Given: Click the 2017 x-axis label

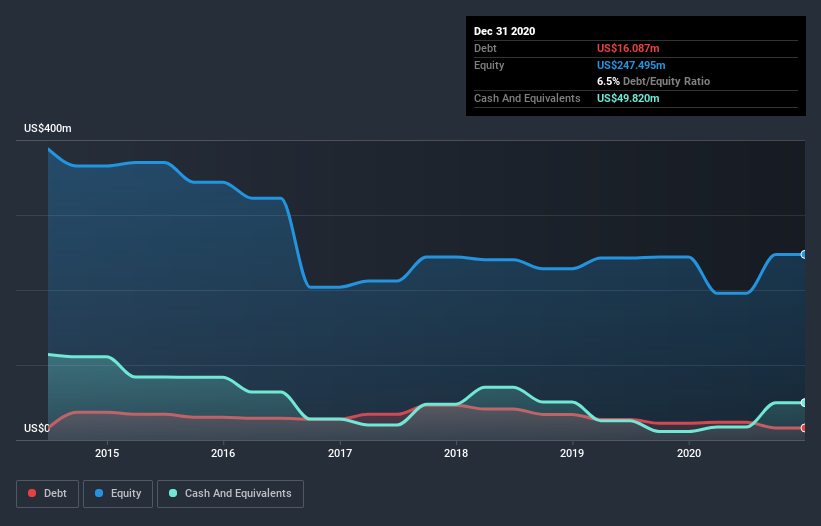Looking at the screenshot, I should pyautogui.click(x=340, y=453).
